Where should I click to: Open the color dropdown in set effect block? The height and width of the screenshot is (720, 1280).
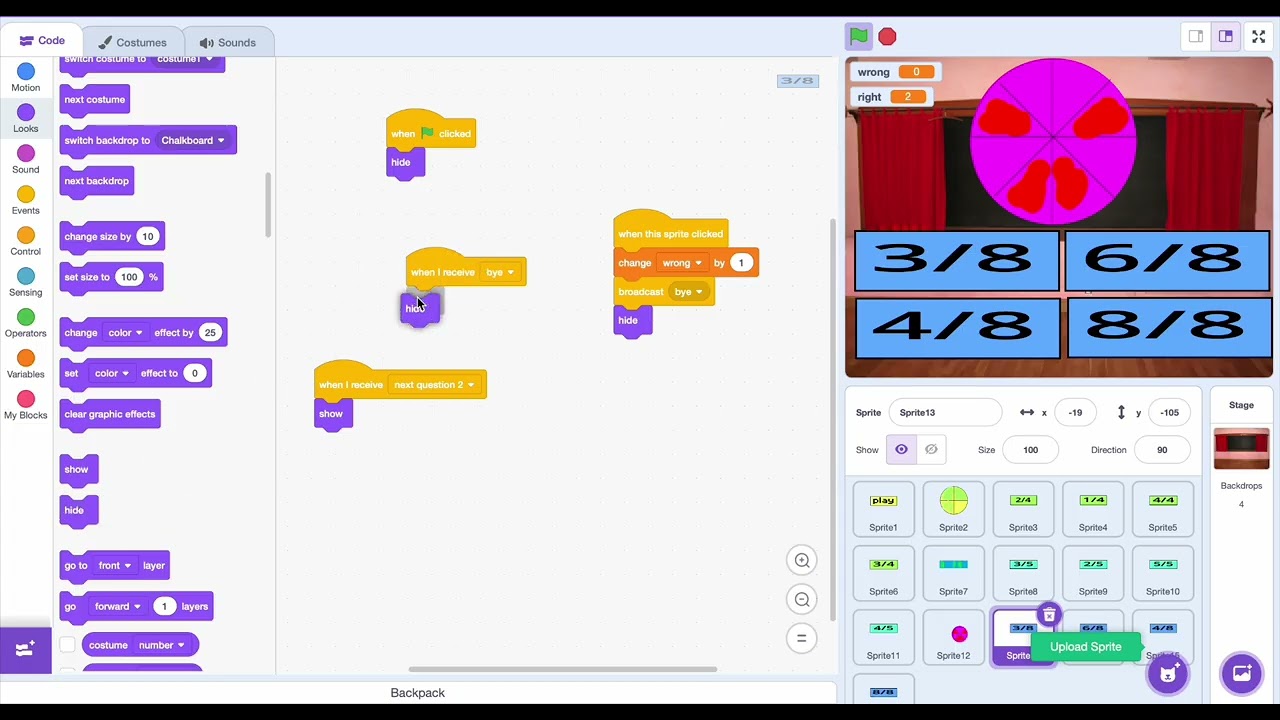tap(111, 374)
